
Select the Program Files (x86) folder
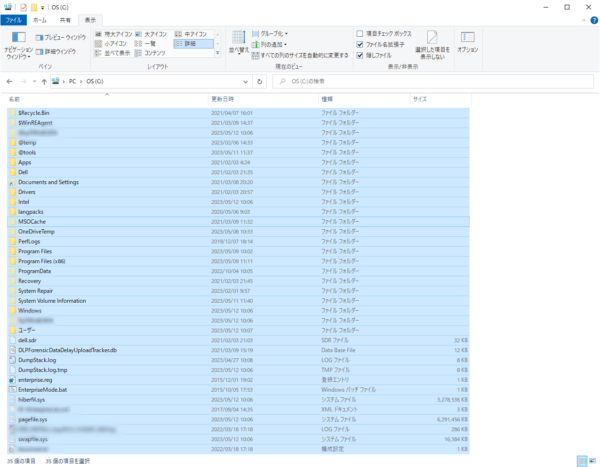[x=238, y=261]
